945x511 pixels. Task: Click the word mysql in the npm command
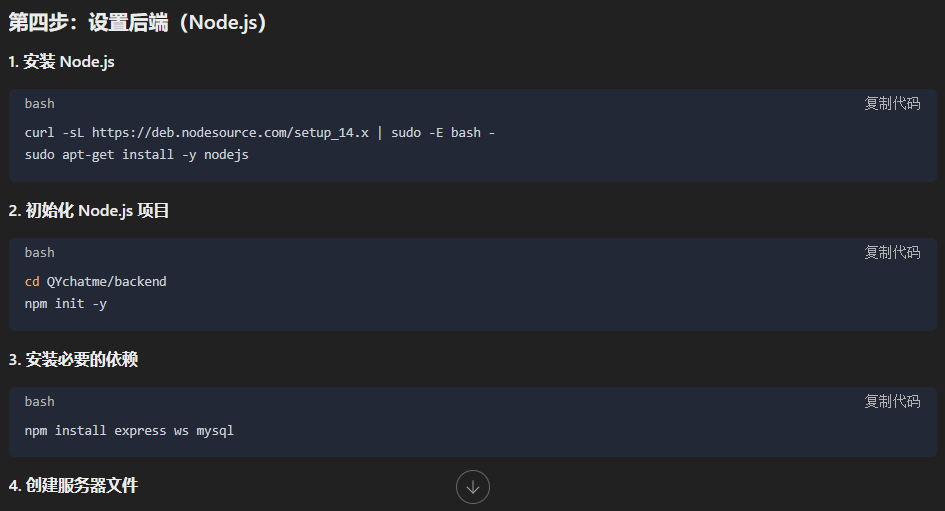tap(215, 430)
